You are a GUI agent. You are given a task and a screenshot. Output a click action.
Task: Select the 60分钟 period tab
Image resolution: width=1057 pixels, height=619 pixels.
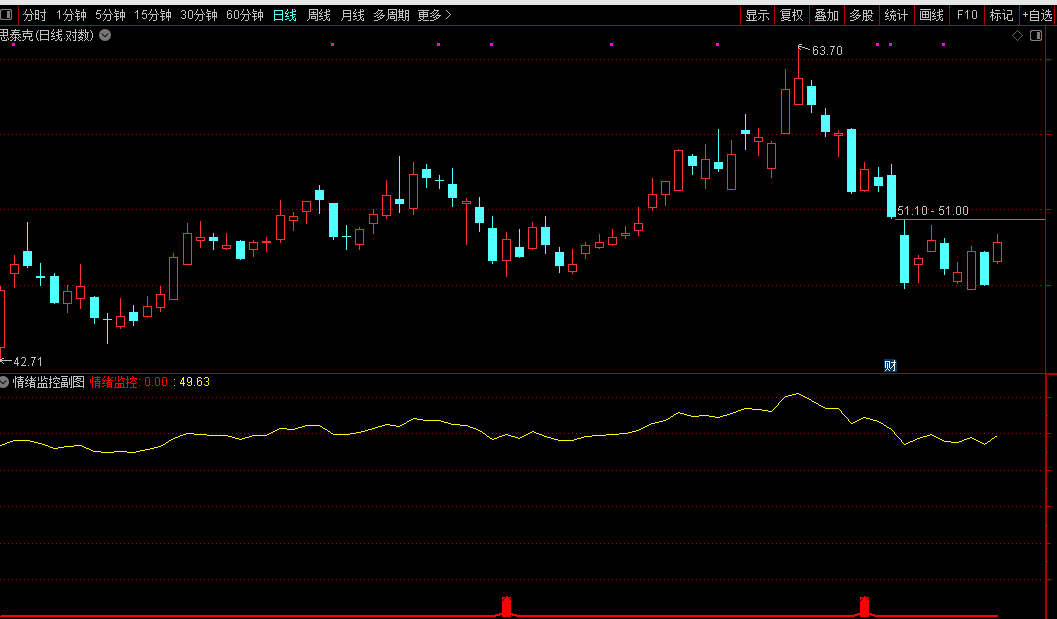[x=245, y=15]
